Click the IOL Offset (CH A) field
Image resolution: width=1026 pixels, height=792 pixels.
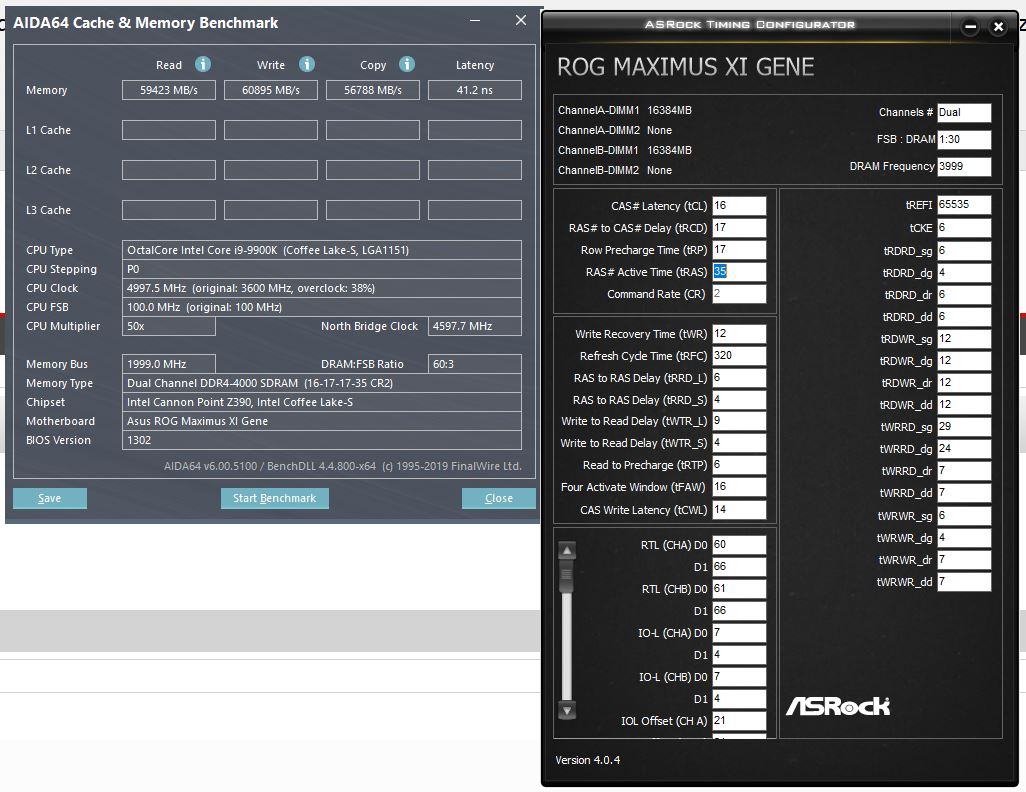739,721
